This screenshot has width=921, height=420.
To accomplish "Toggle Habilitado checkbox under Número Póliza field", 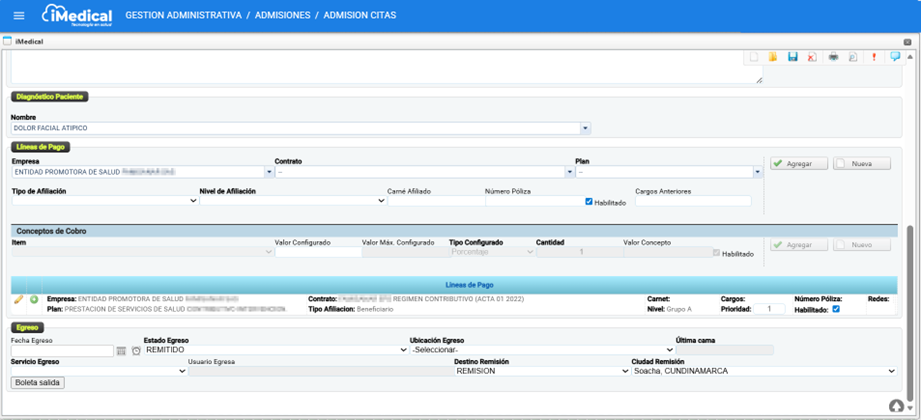I will tap(589, 202).
